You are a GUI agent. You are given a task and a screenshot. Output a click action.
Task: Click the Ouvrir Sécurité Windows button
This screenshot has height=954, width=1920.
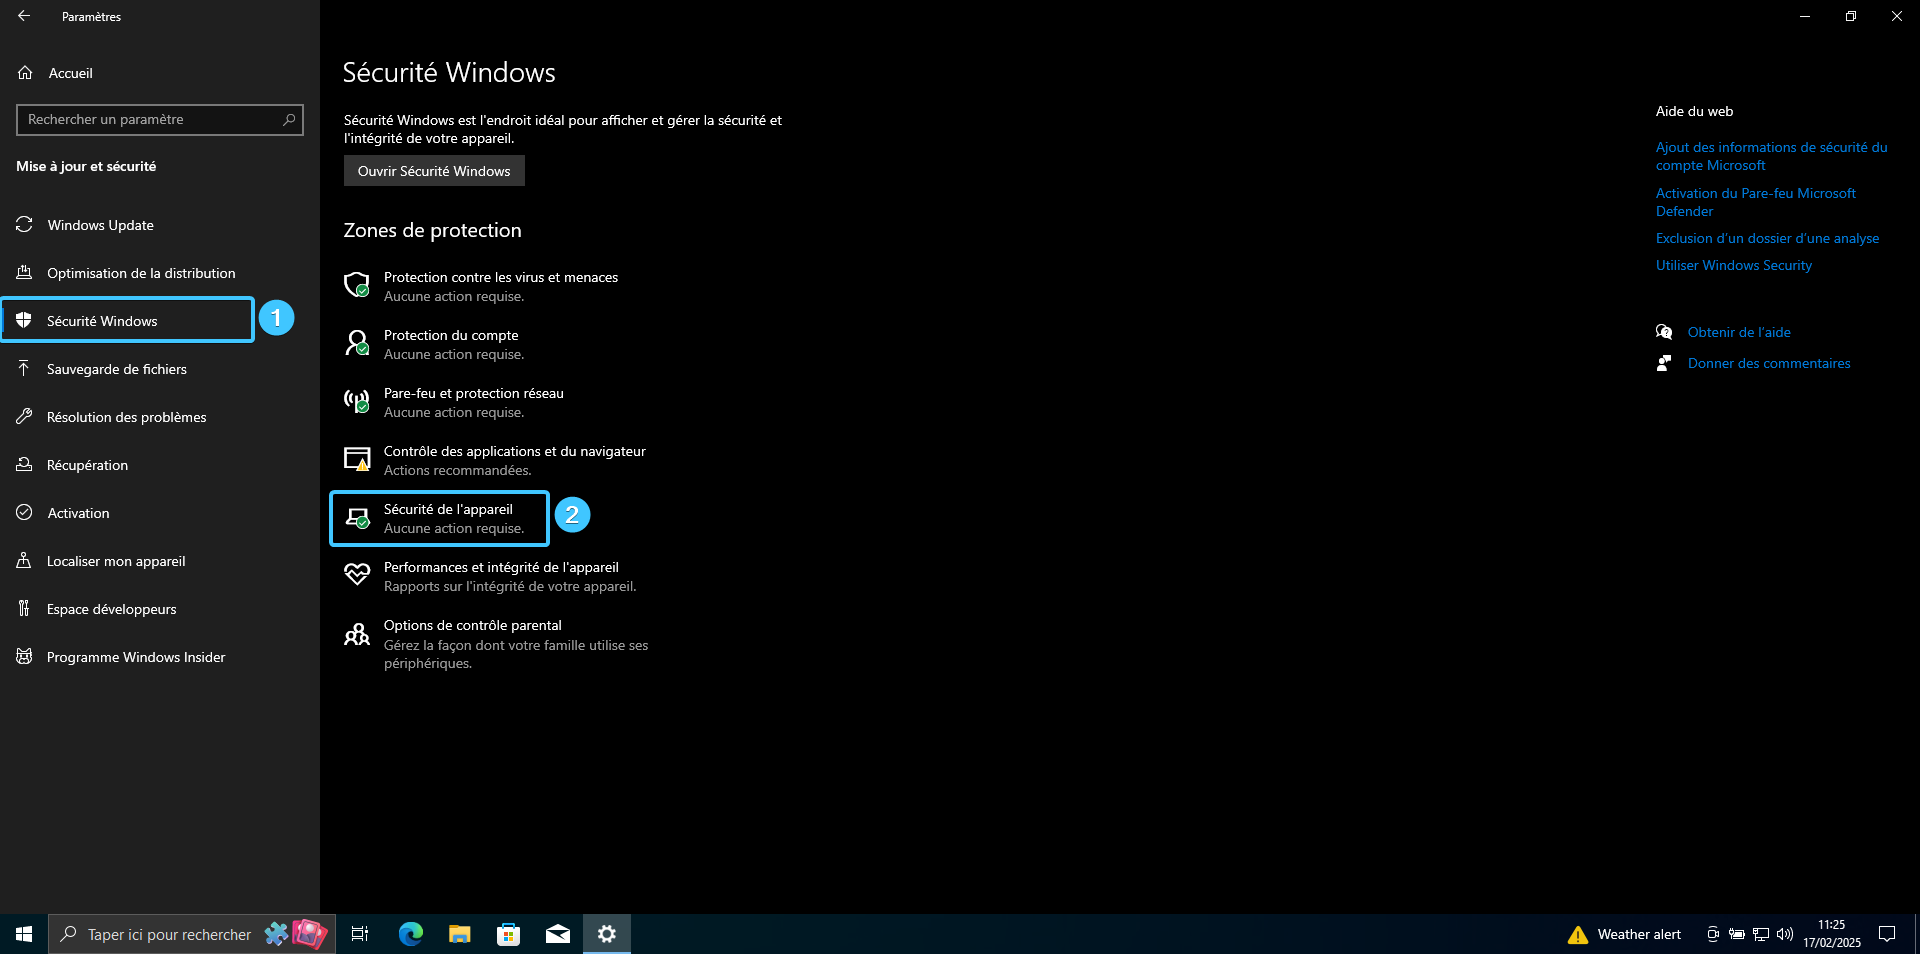click(x=434, y=171)
